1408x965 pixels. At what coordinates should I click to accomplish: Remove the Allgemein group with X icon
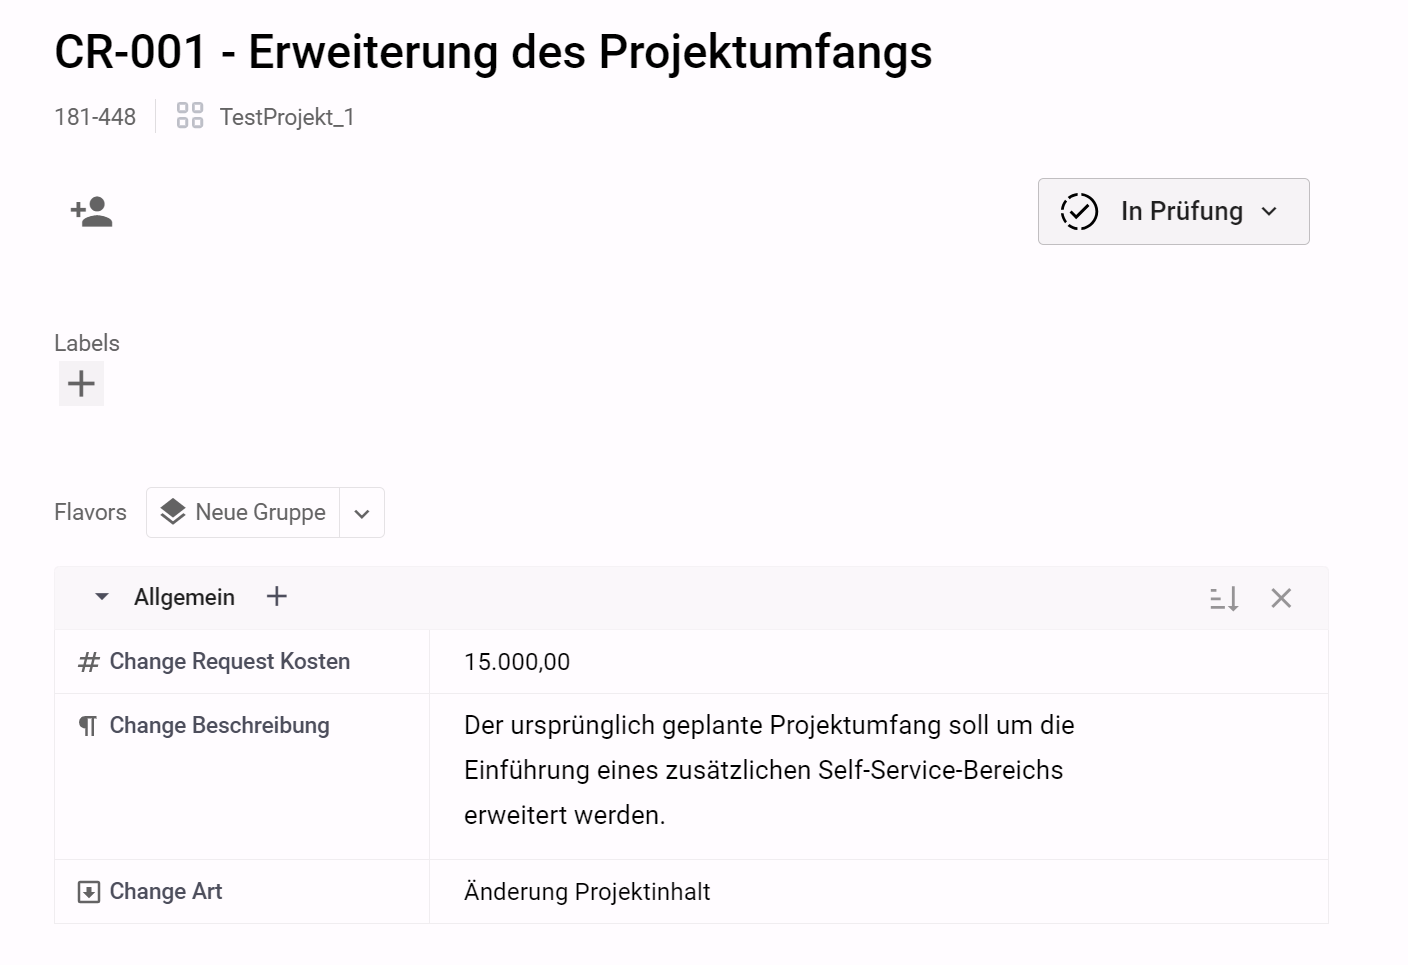pos(1281,598)
